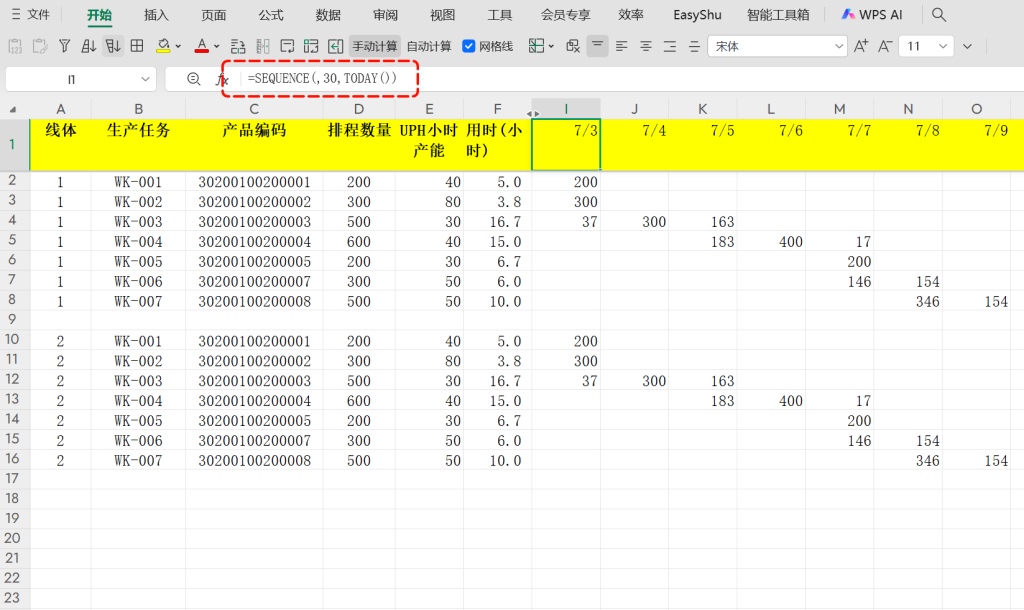Select the 7/9 date header cell
1024x610 pixels.
pos(977,144)
